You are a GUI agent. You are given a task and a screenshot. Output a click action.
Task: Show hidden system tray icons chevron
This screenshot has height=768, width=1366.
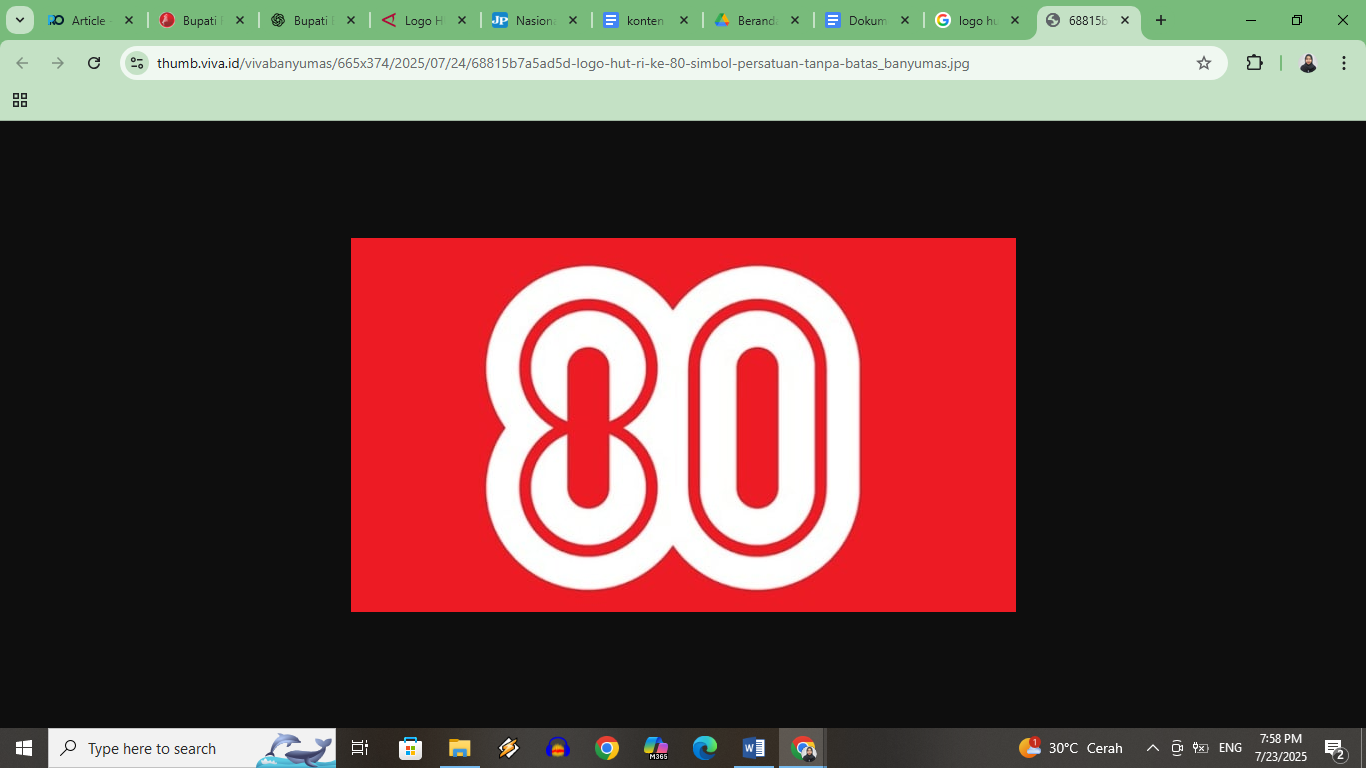coord(1152,748)
